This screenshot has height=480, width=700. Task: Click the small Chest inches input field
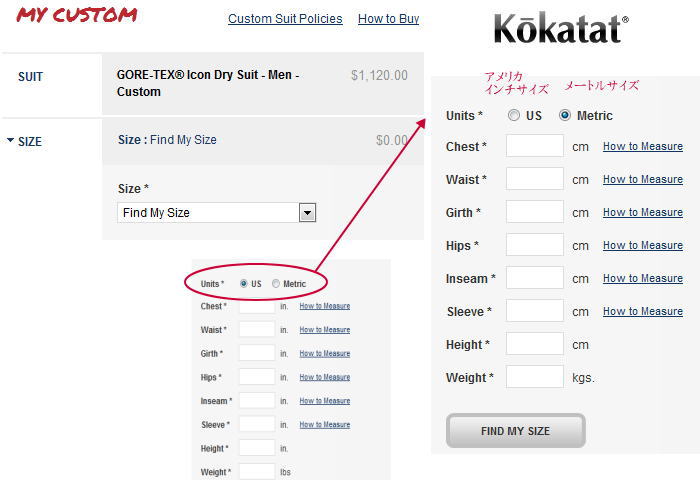(x=257, y=306)
